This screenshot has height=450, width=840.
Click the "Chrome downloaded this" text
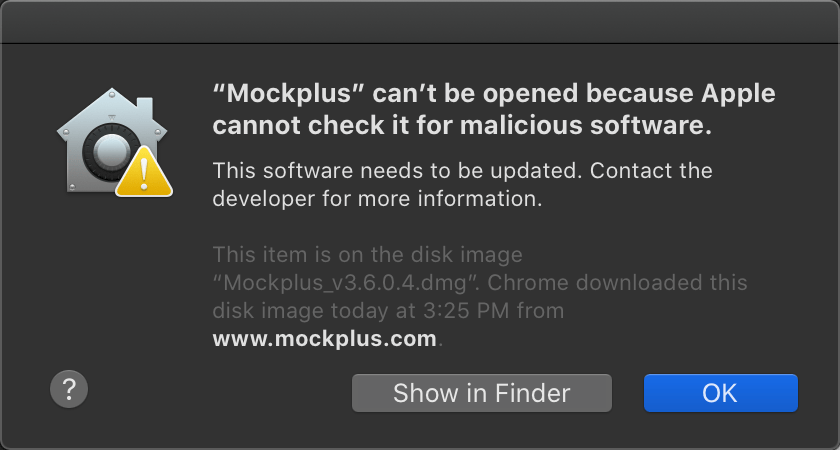tap(618, 283)
